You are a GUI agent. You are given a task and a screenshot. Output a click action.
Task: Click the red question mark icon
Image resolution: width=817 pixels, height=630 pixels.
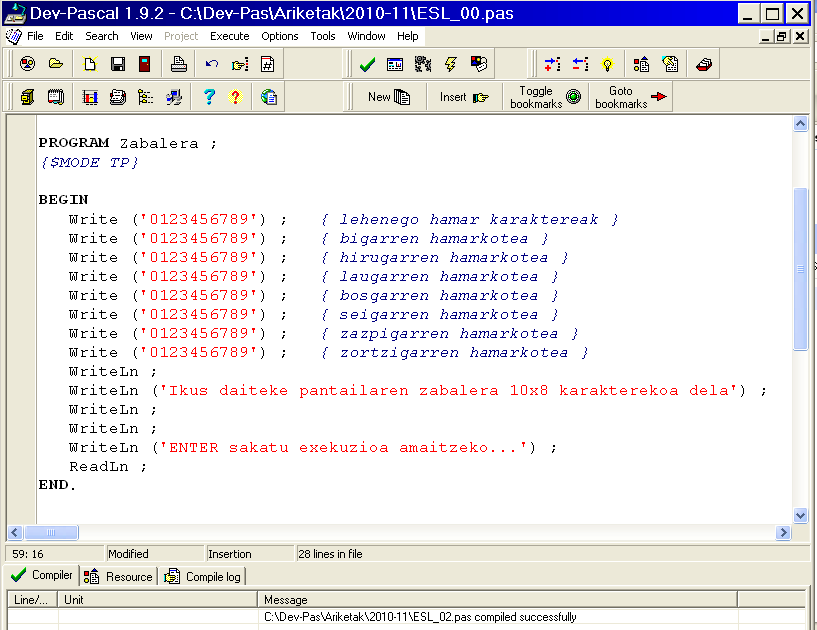[x=236, y=97]
